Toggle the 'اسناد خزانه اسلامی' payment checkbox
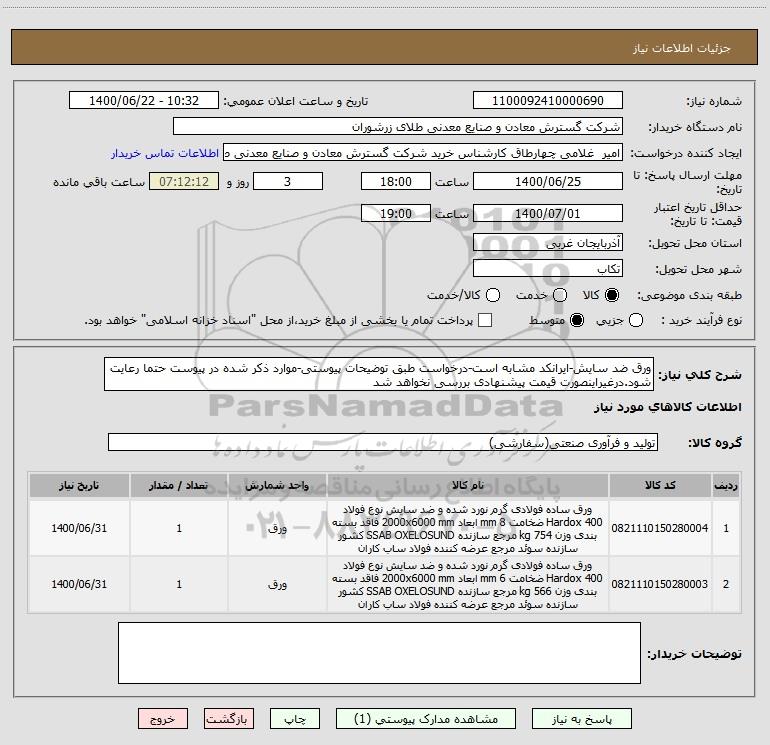The image size is (770, 745). 485,320
